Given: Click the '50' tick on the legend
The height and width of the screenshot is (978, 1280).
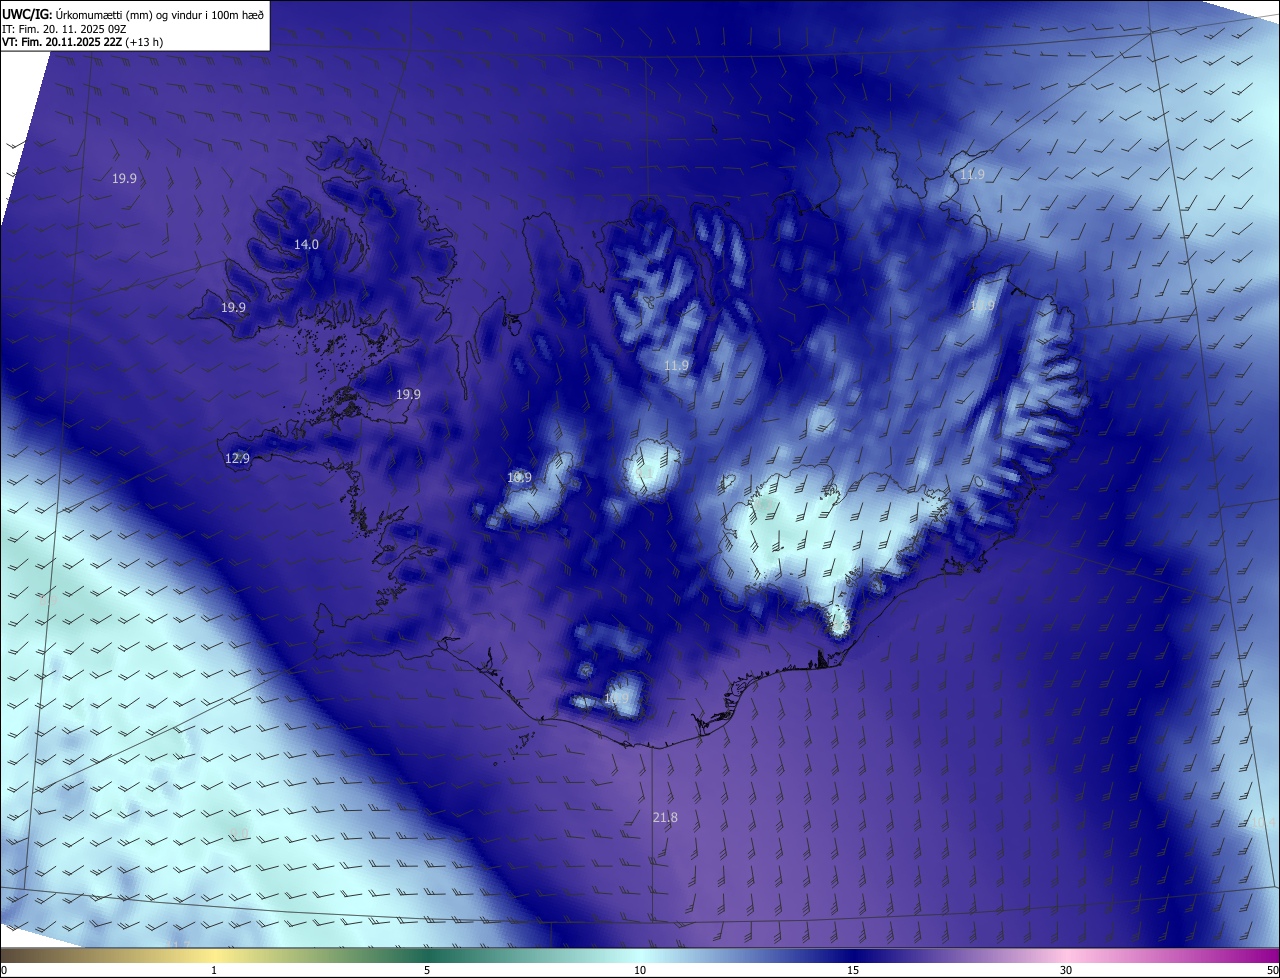Looking at the screenshot, I should pos(1272,971).
